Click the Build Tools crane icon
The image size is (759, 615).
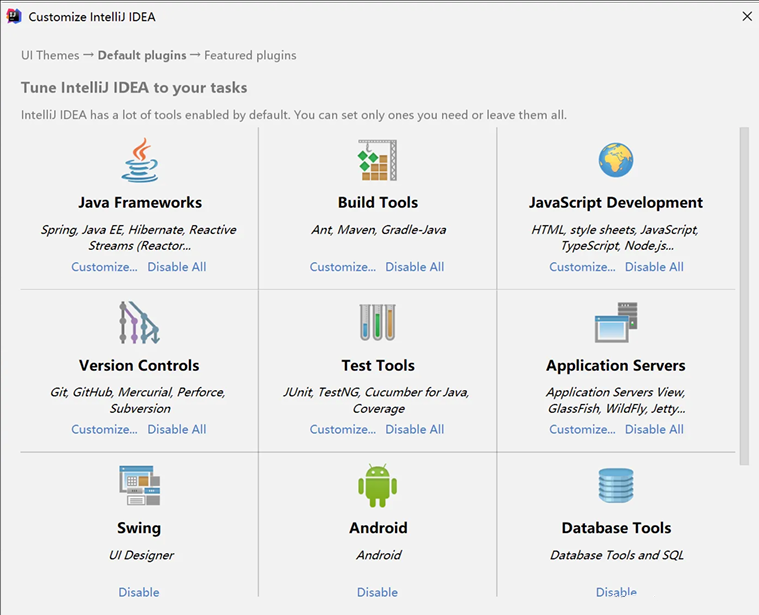378,160
